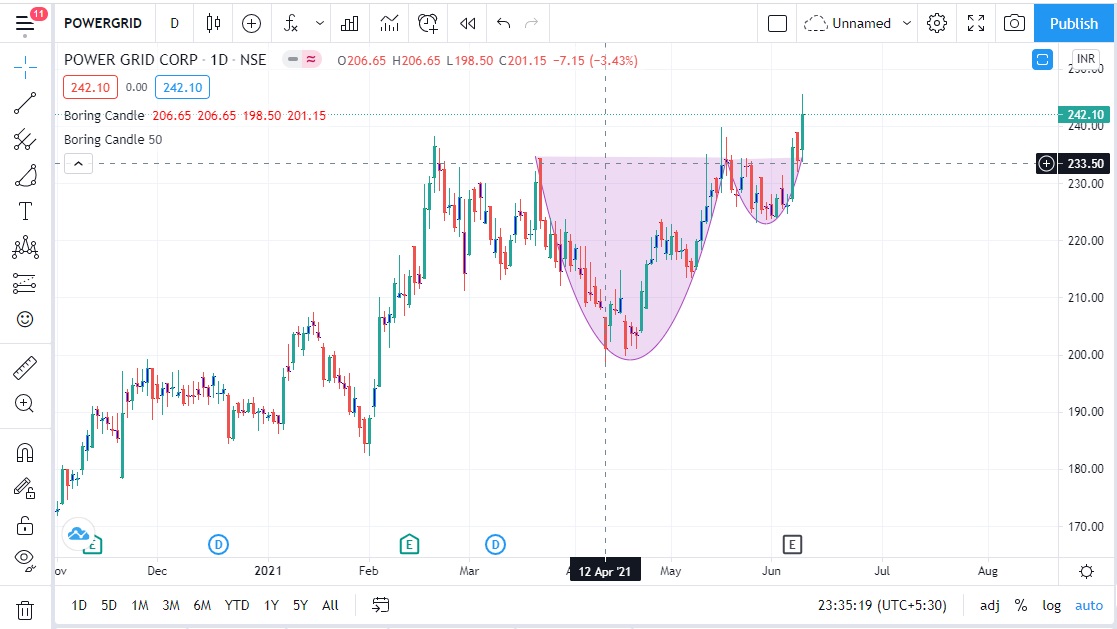1117x629 pixels.
Task: Toggle the log scale option
Action: tap(1051, 605)
